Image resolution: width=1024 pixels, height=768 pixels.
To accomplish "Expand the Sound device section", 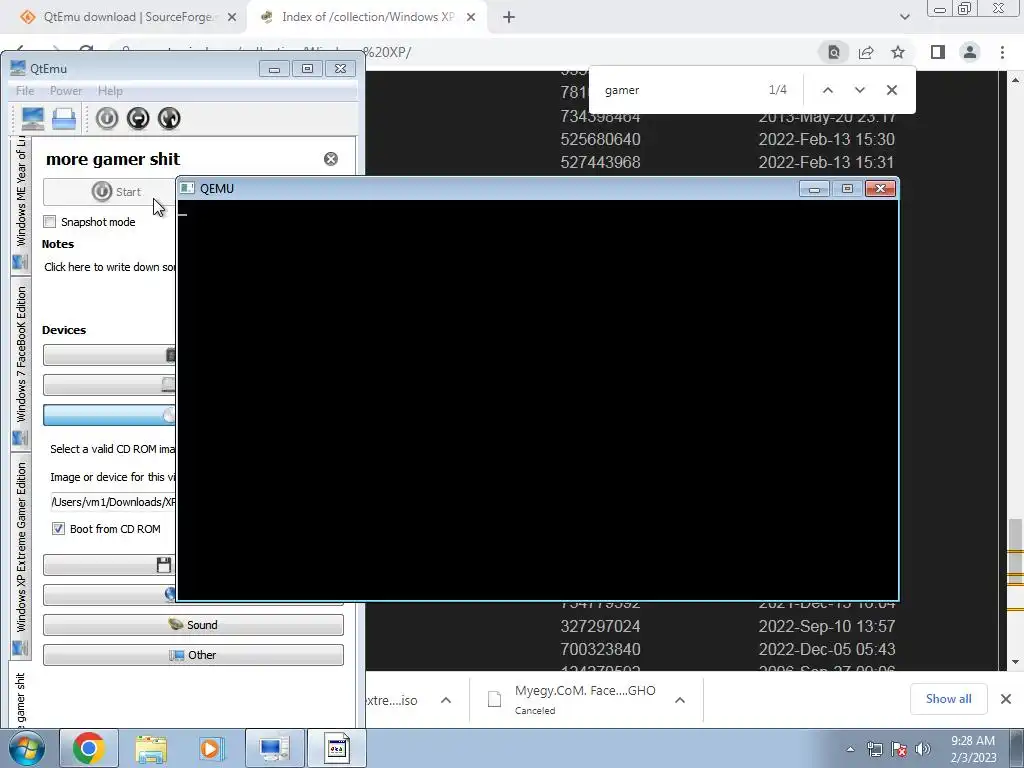I will tap(193, 625).
